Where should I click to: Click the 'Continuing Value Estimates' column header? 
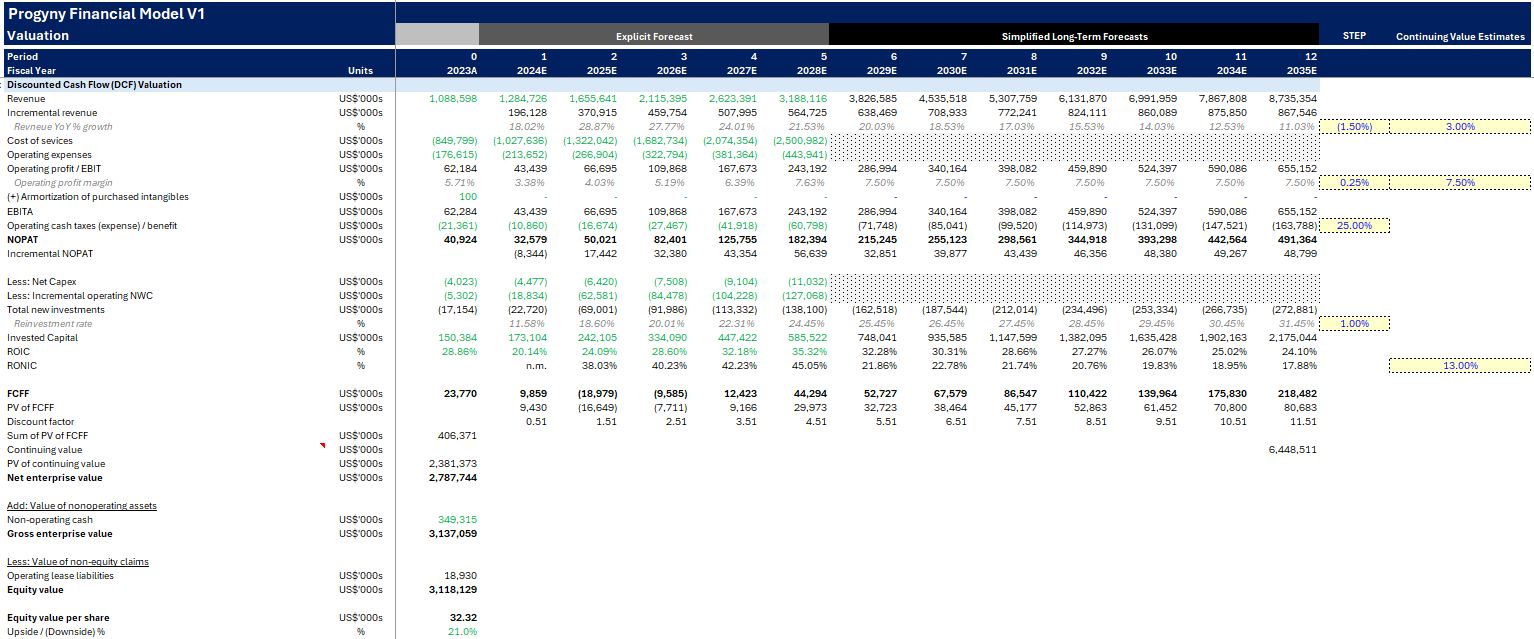(1460, 37)
